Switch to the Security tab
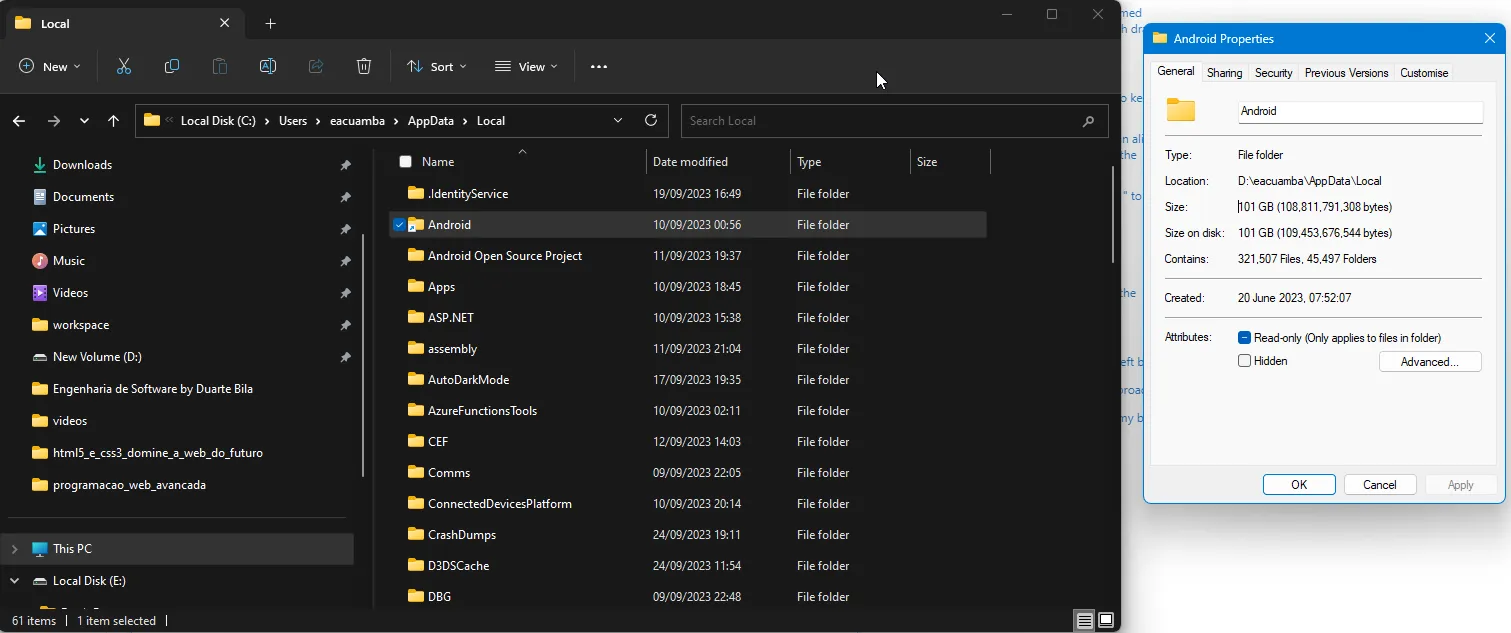Screen dimensions: 1511x633 click(x=1273, y=73)
